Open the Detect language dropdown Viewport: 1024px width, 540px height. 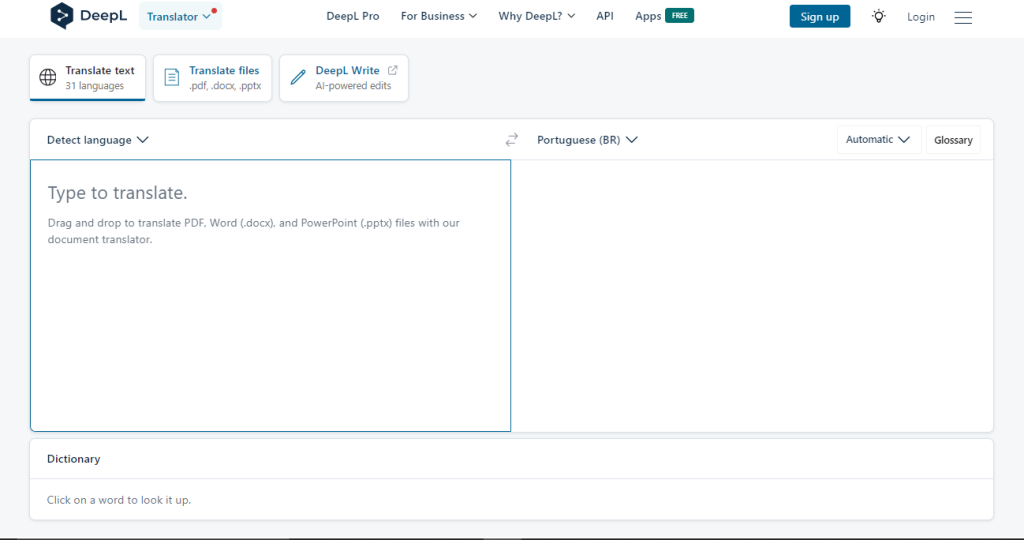[x=98, y=140]
